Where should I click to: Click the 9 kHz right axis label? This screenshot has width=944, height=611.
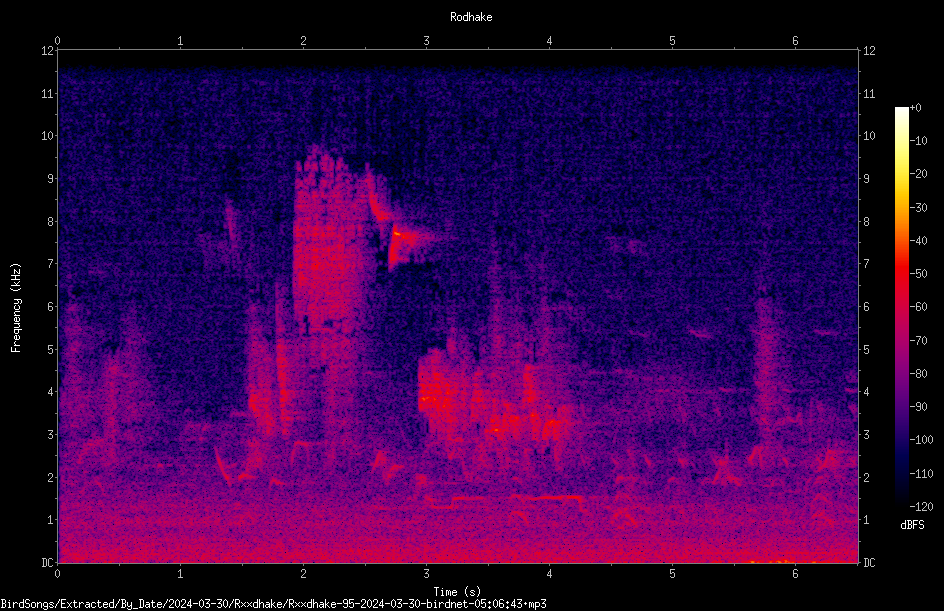click(x=866, y=179)
